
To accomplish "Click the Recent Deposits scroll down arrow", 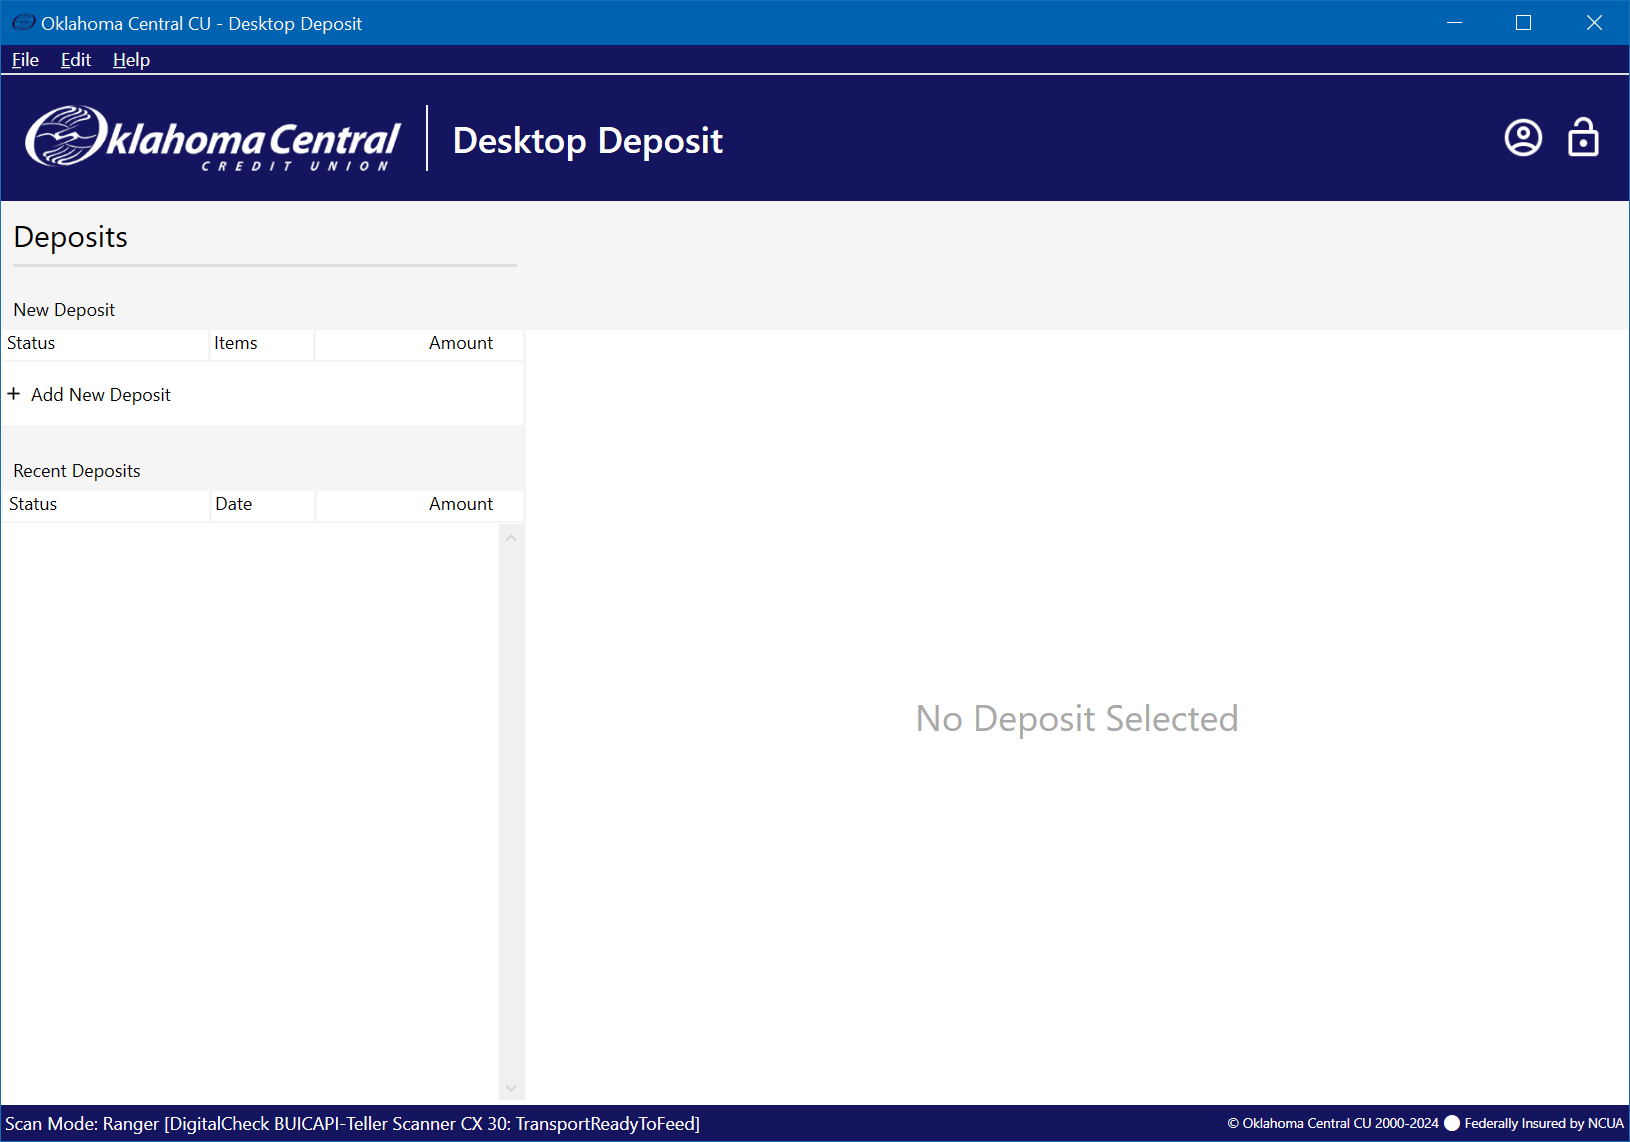I will (511, 1088).
